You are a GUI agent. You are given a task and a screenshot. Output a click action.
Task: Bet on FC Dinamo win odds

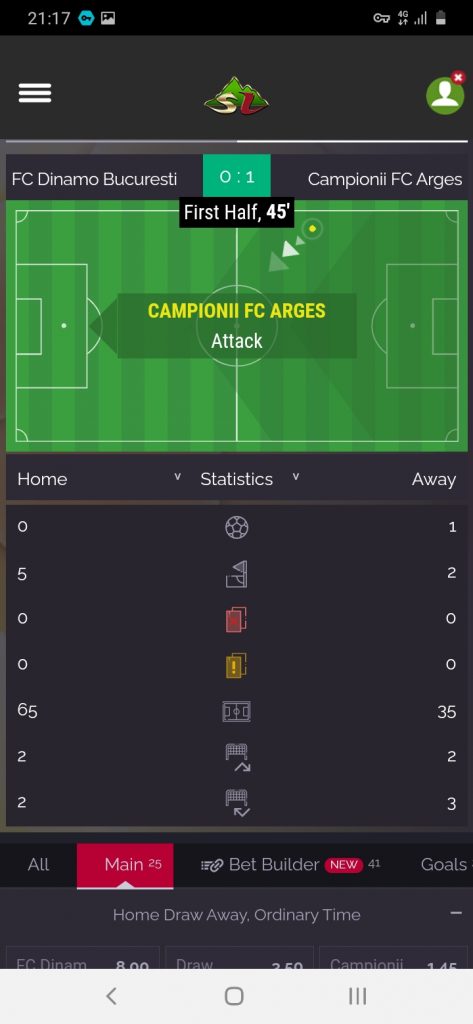click(83, 958)
